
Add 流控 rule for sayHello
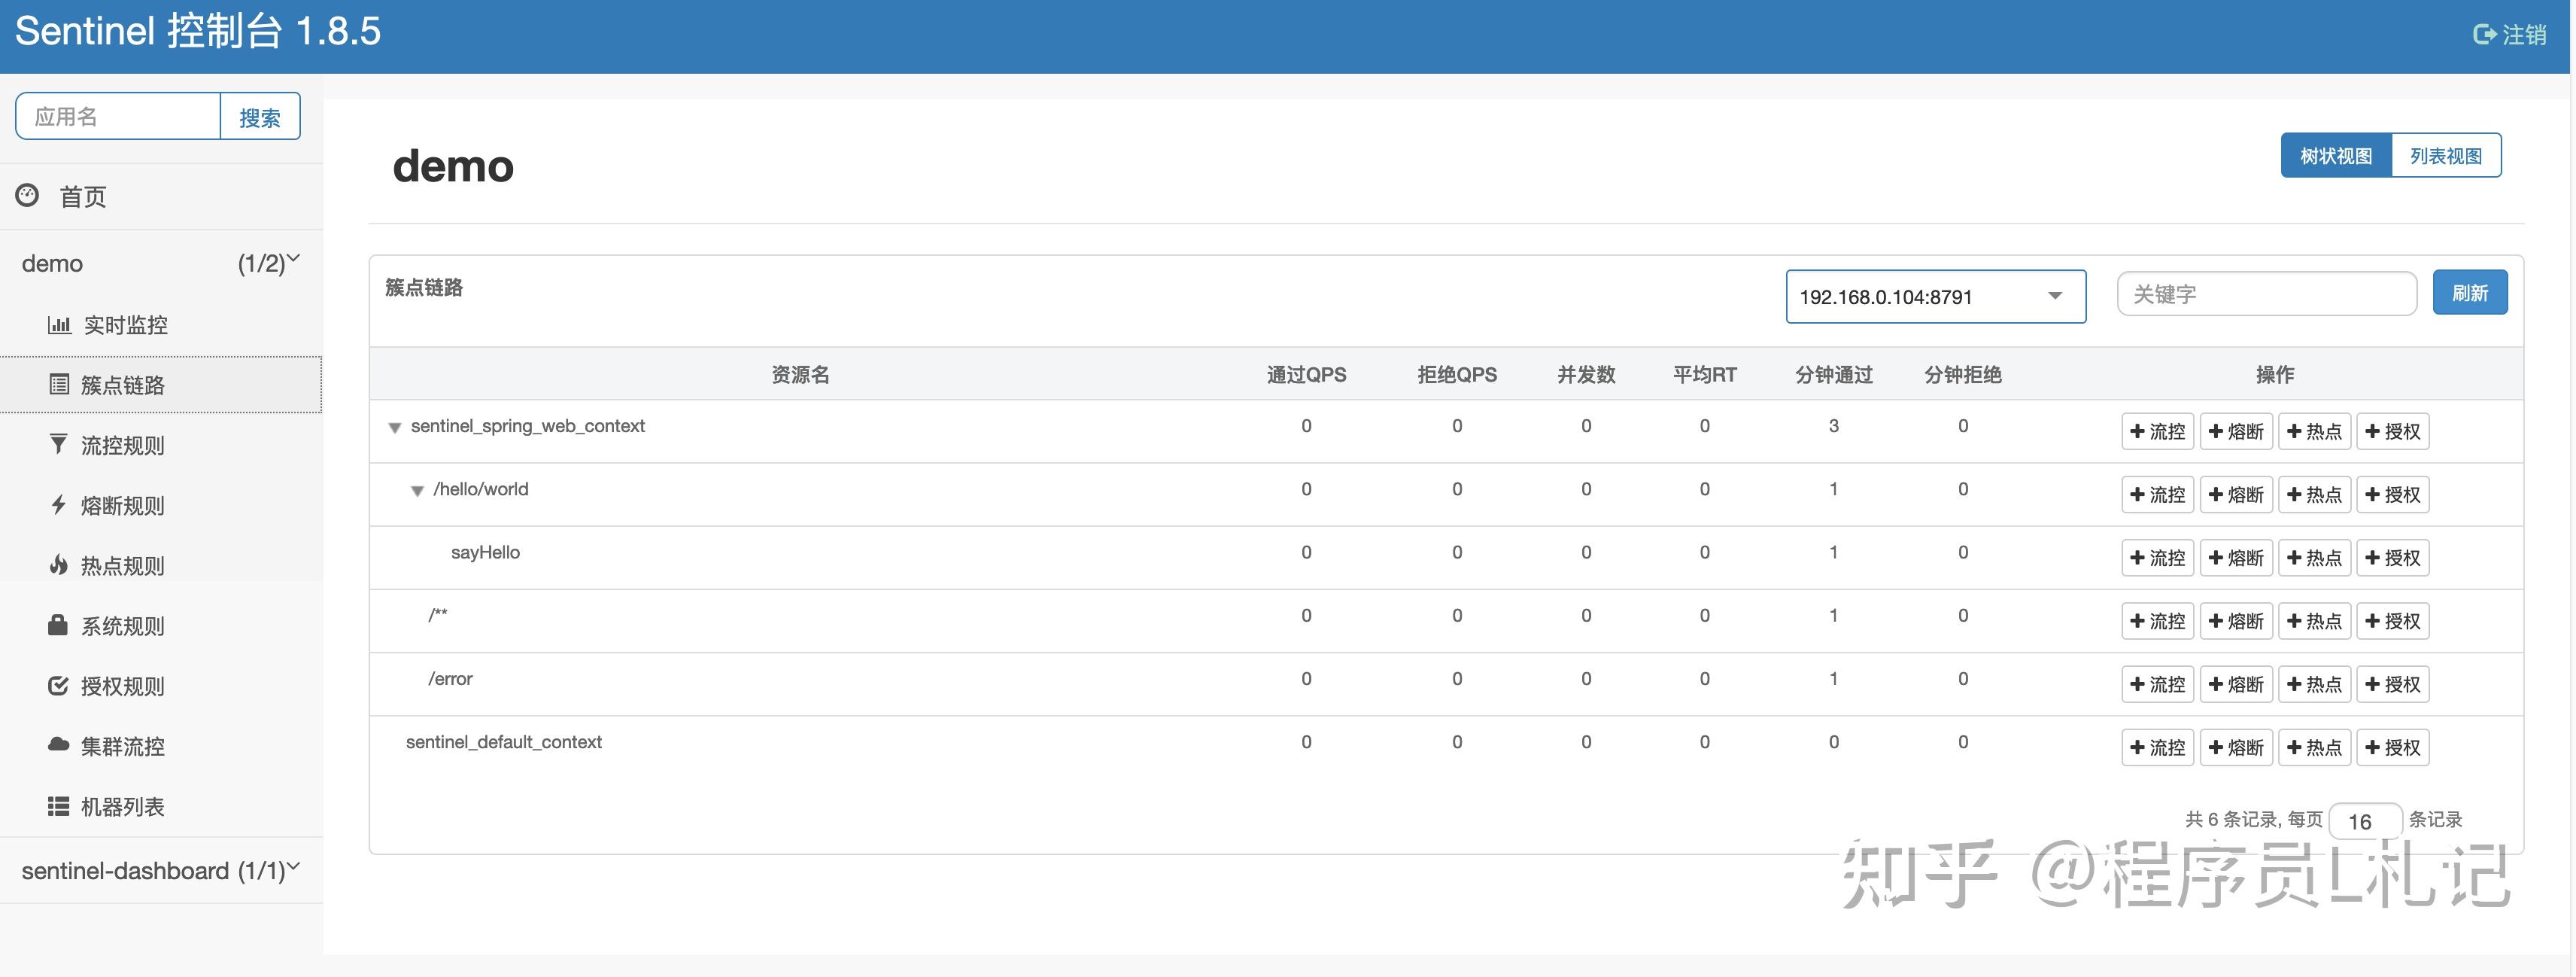tap(2157, 558)
